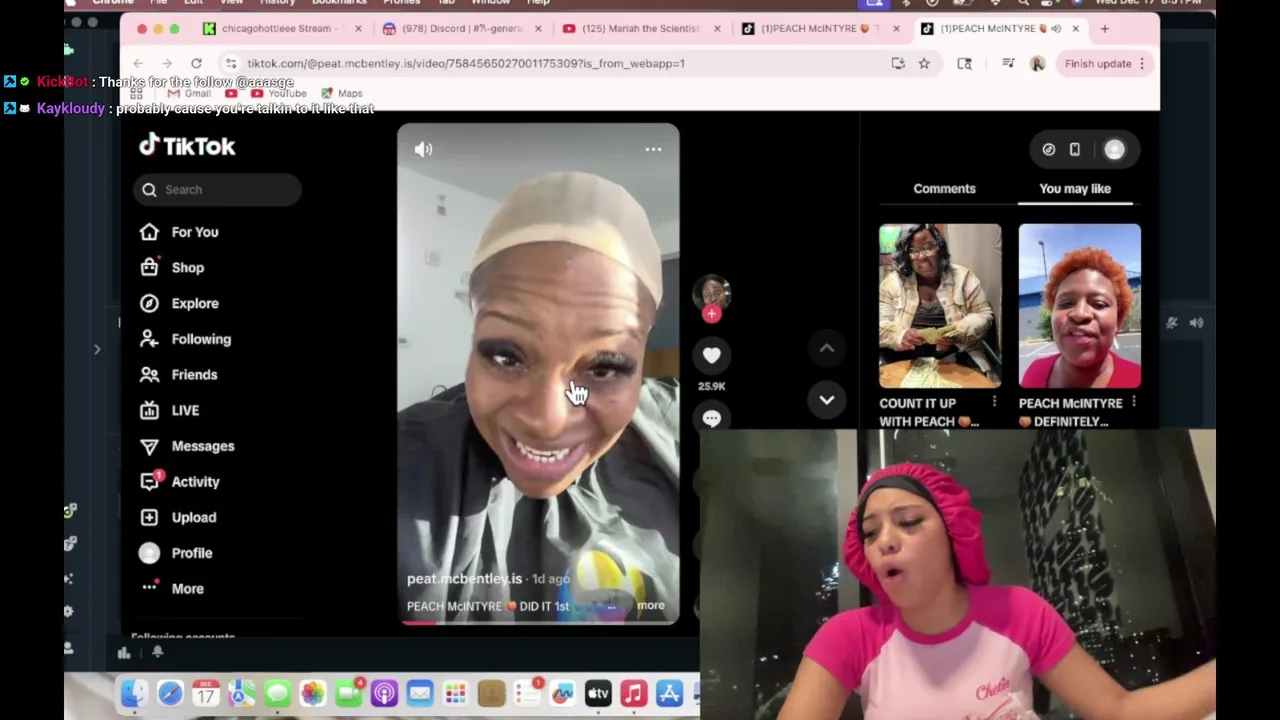Click the Chrome back arrow
1280x720 pixels.
pos(138,64)
